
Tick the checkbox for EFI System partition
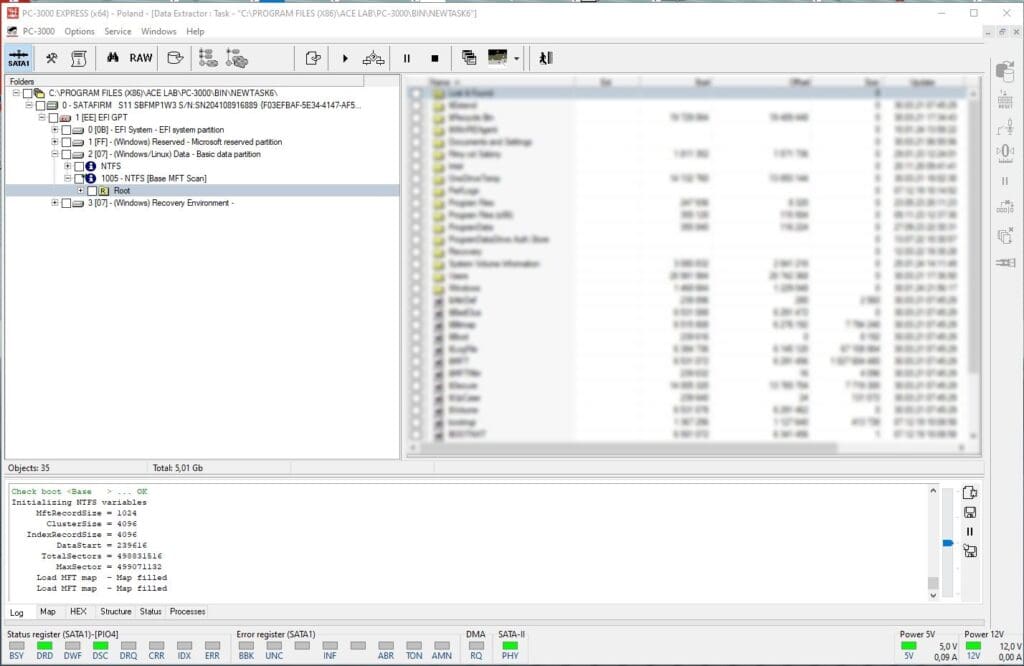(66, 130)
